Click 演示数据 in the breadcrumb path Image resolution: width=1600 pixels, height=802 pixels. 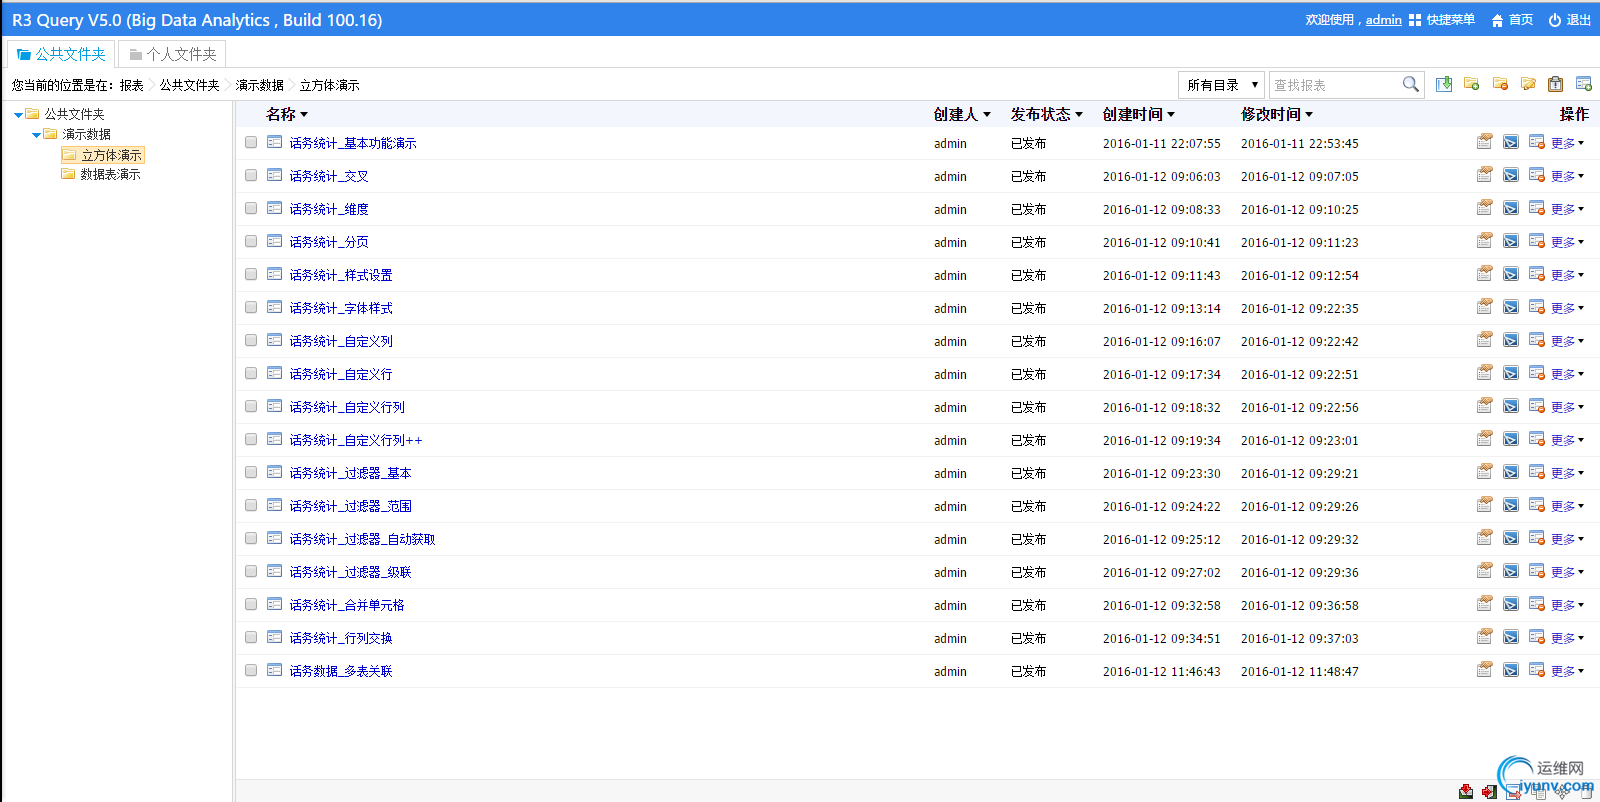tap(260, 85)
